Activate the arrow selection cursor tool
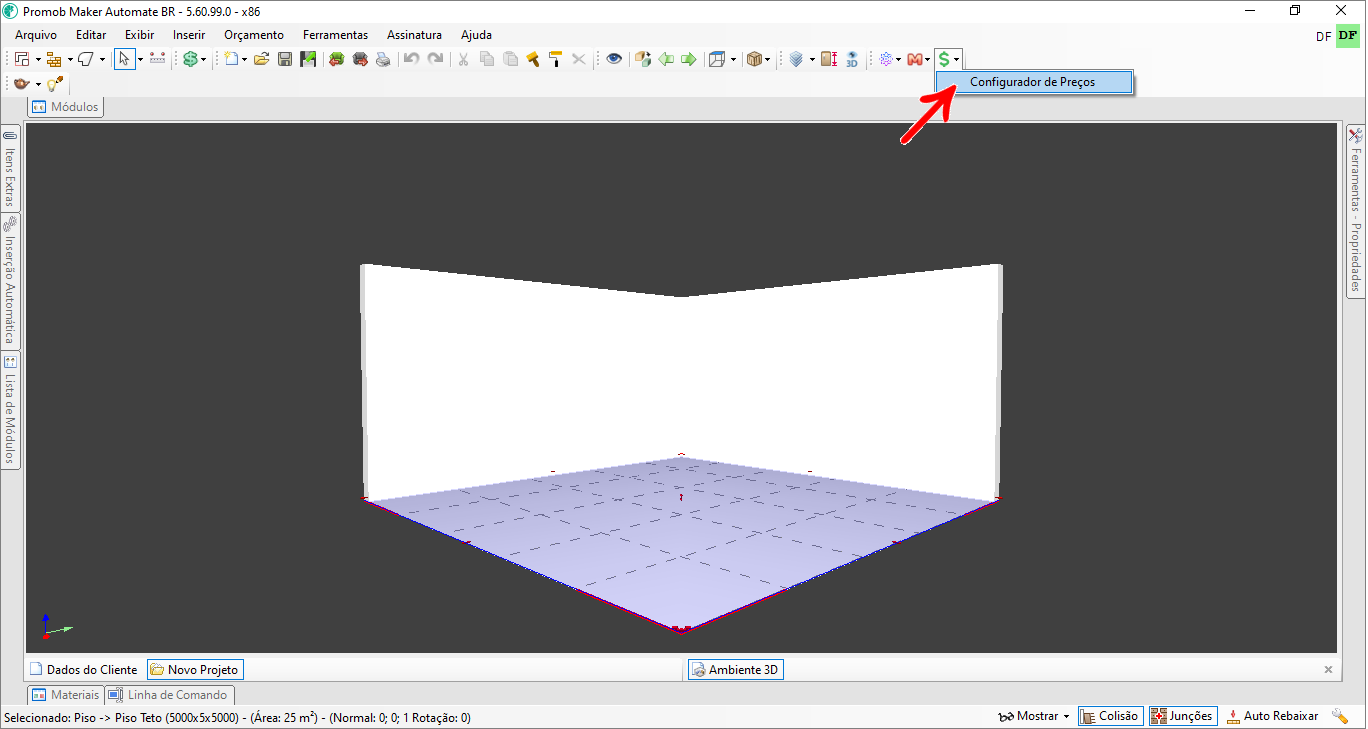Image resolution: width=1368 pixels, height=729 pixels. tap(124, 59)
